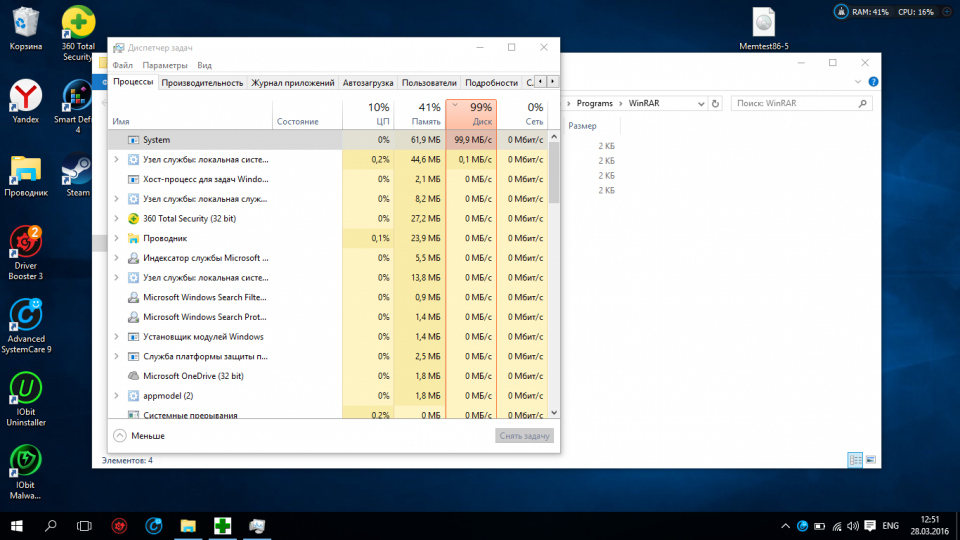
Task: Show hidden system tray icons
Action: click(784, 525)
